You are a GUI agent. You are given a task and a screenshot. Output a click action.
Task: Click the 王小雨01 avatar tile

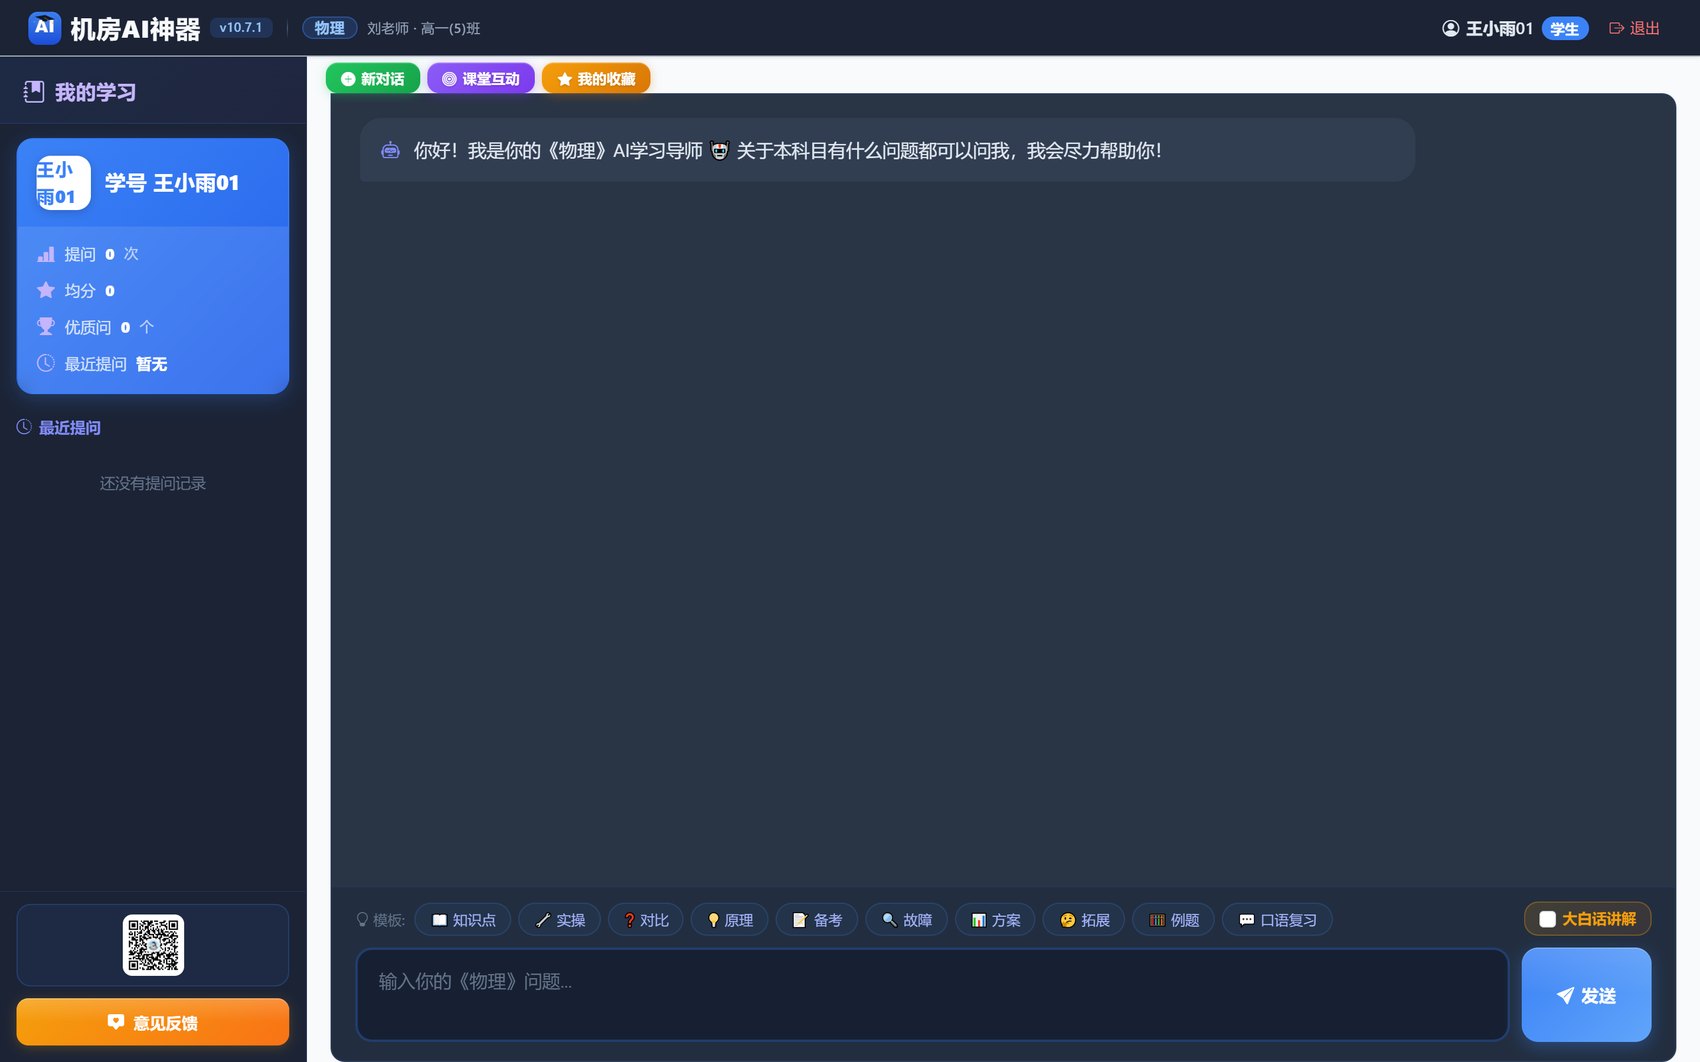pyautogui.click(x=63, y=183)
